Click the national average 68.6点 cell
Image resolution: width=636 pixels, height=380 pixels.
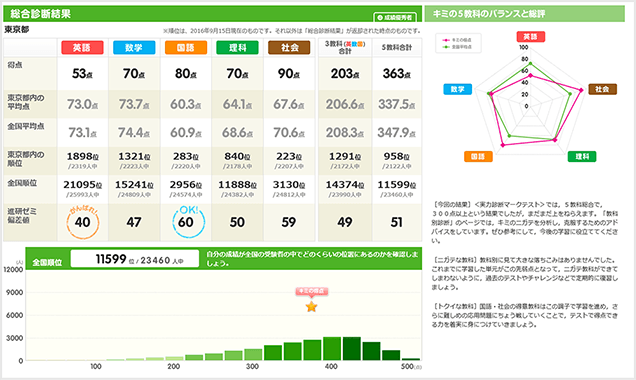click(x=237, y=133)
